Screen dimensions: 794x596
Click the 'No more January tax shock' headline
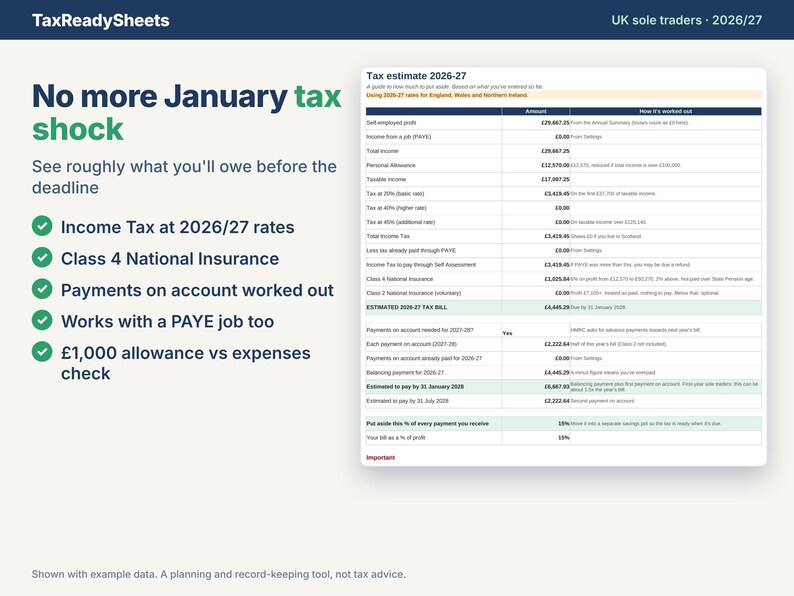(186, 112)
